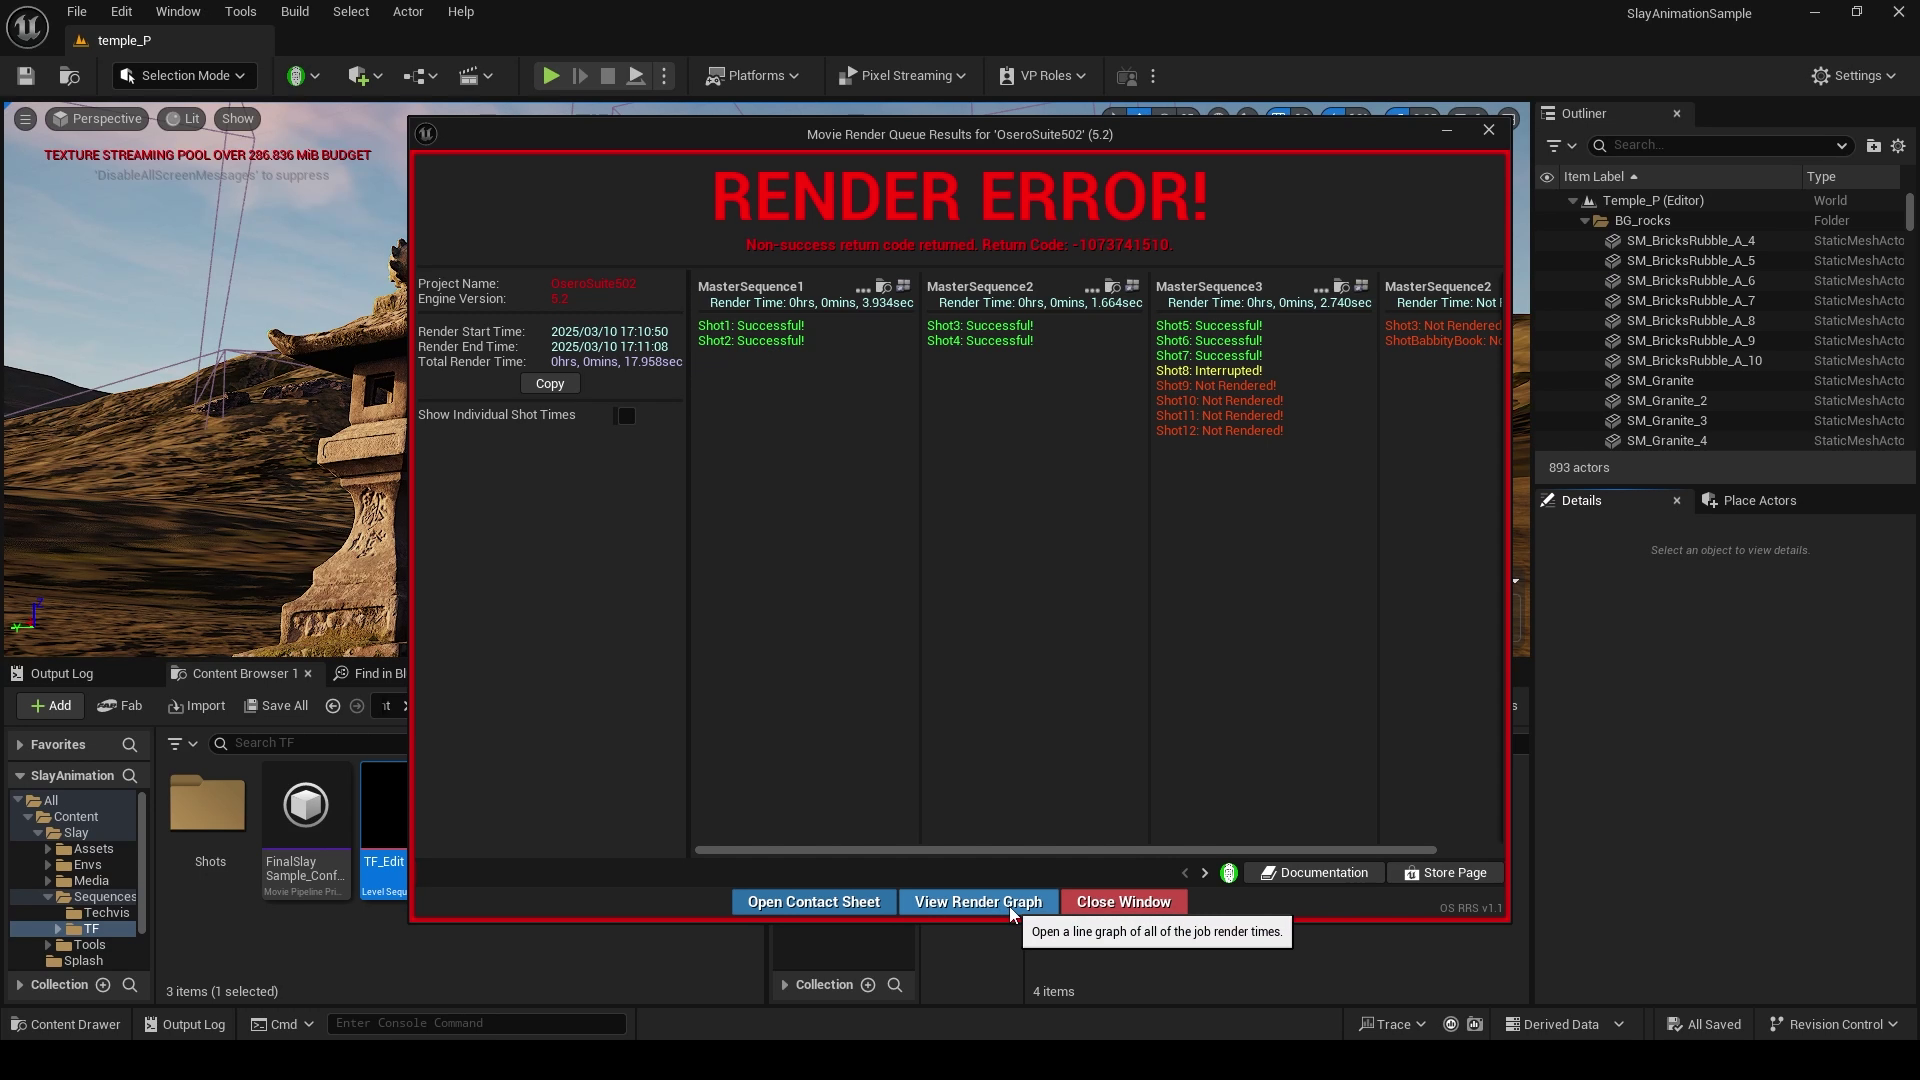The height and width of the screenshot is (1080, 1920).
Task: Click the MasterSequence3 contact sheet grid icon
Action: 1362,286
